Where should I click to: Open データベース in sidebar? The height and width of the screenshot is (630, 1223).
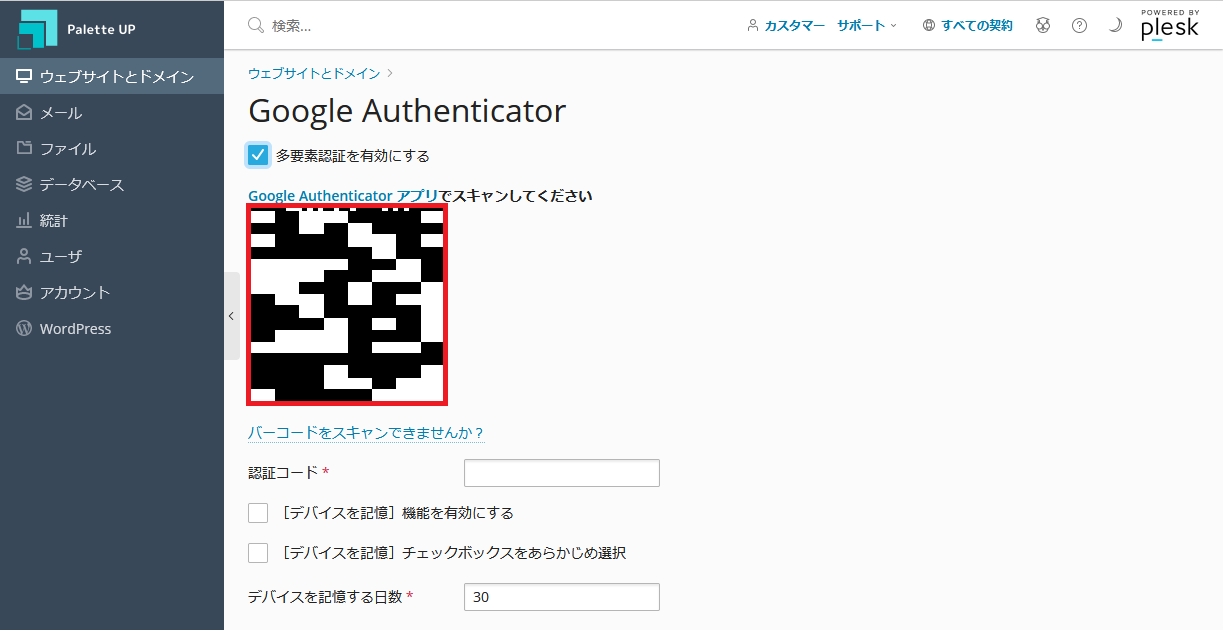click(112, 184)
